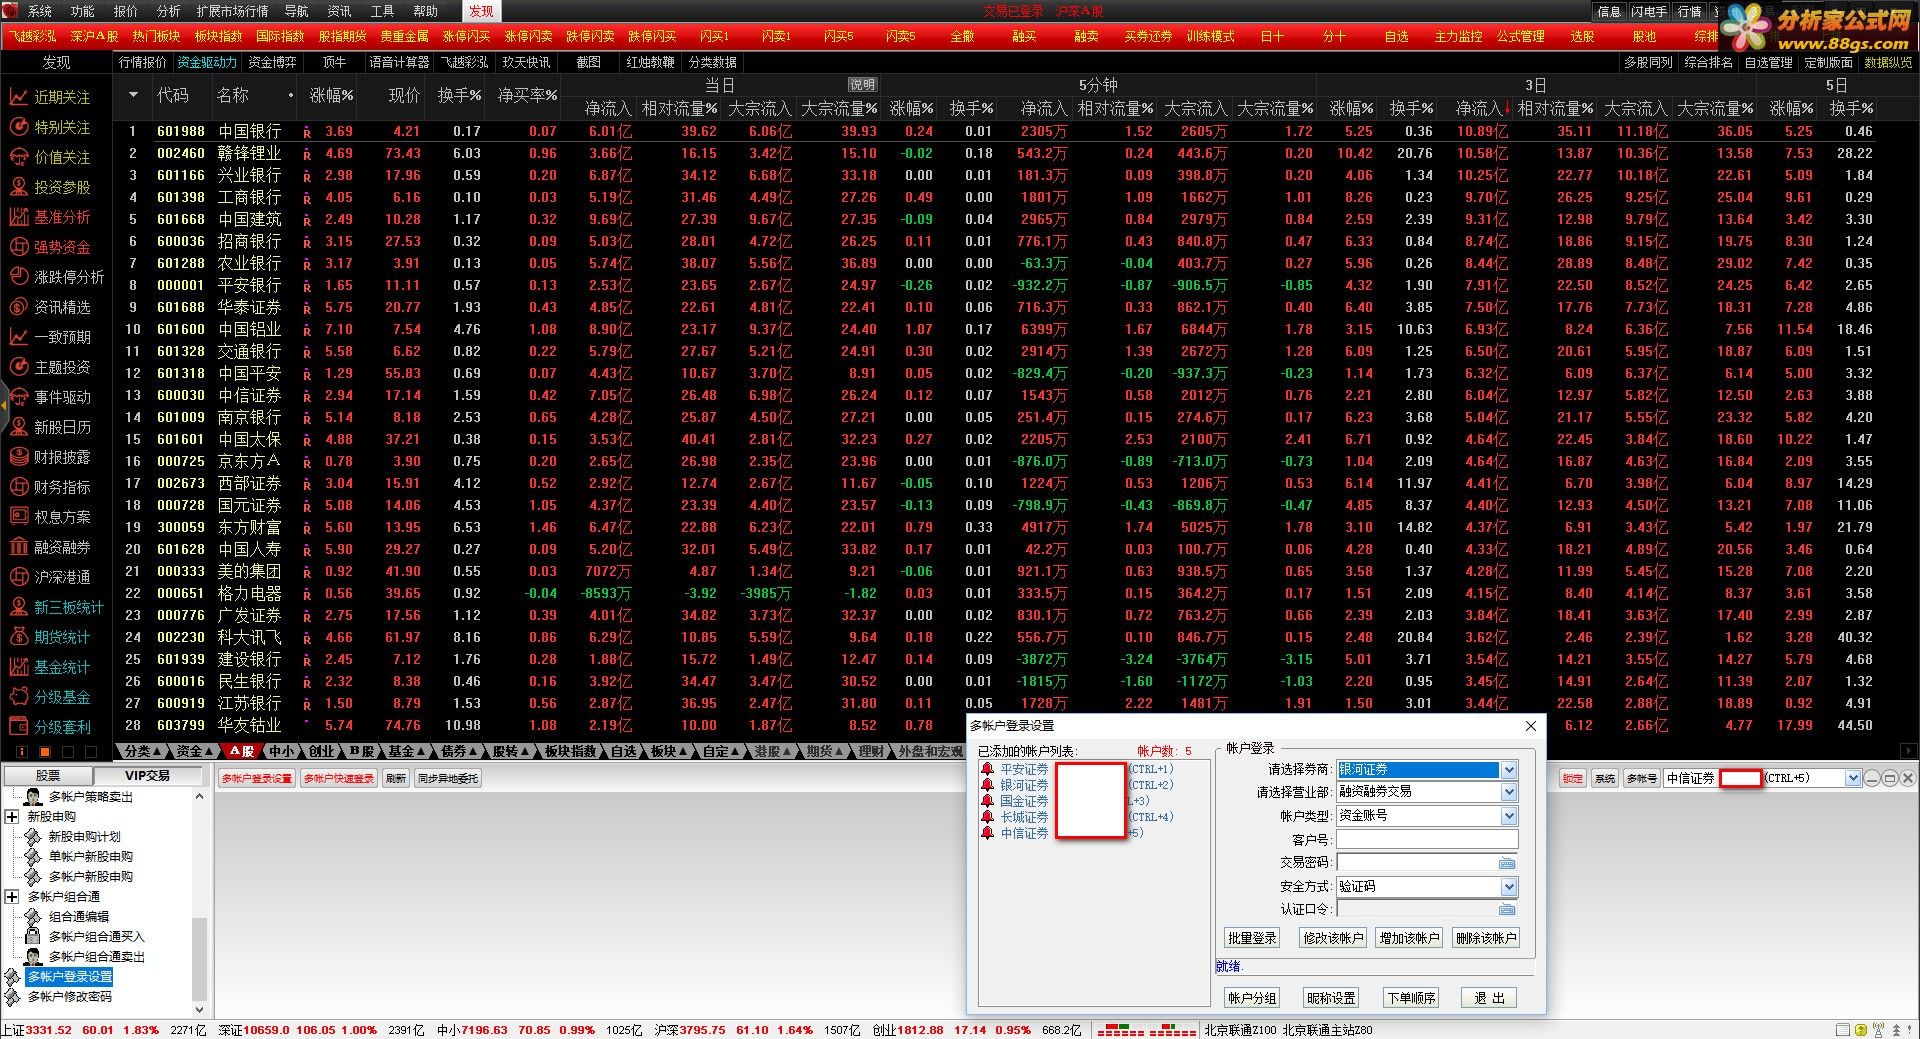This screenshot has height=1039, width=1920.
Task: Open 分级基金 sidebar item
Action: coord(50,697)
